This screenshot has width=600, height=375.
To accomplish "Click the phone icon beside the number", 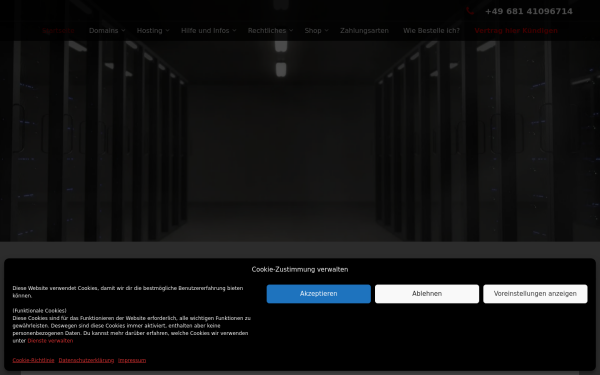I will coord(470,11).
